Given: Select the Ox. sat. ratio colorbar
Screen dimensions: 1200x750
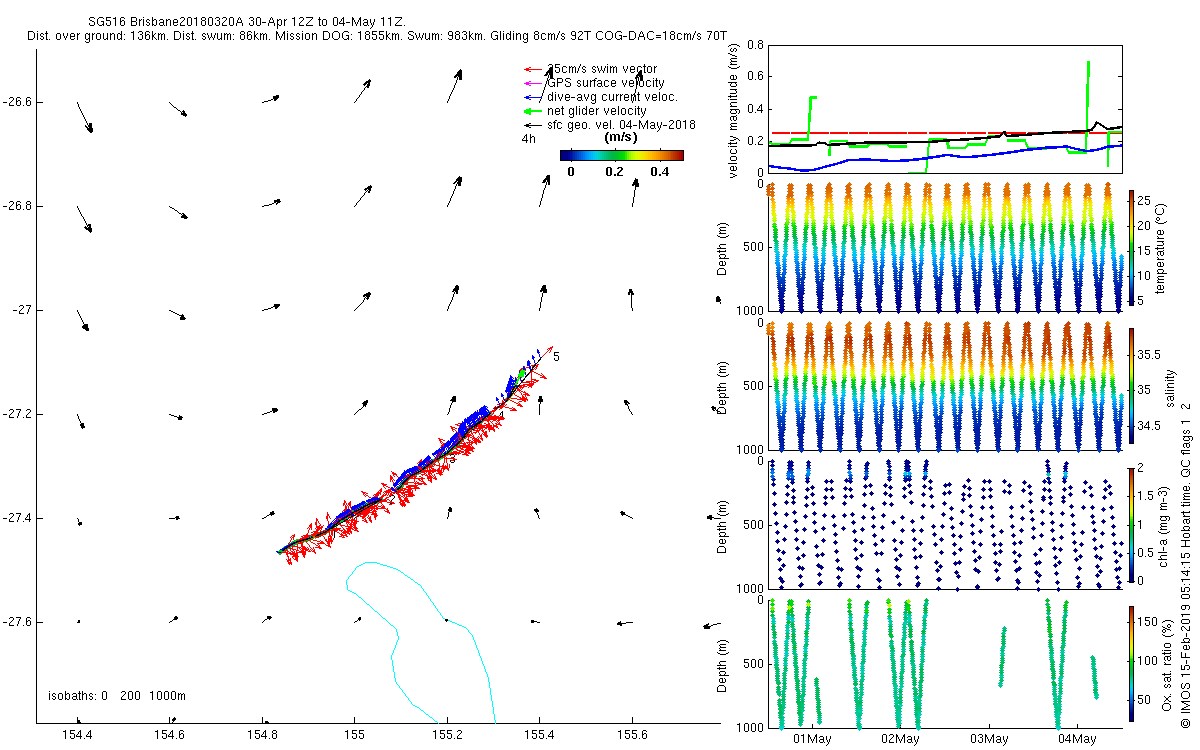Looking at the screenshot, I should 1132,659.
